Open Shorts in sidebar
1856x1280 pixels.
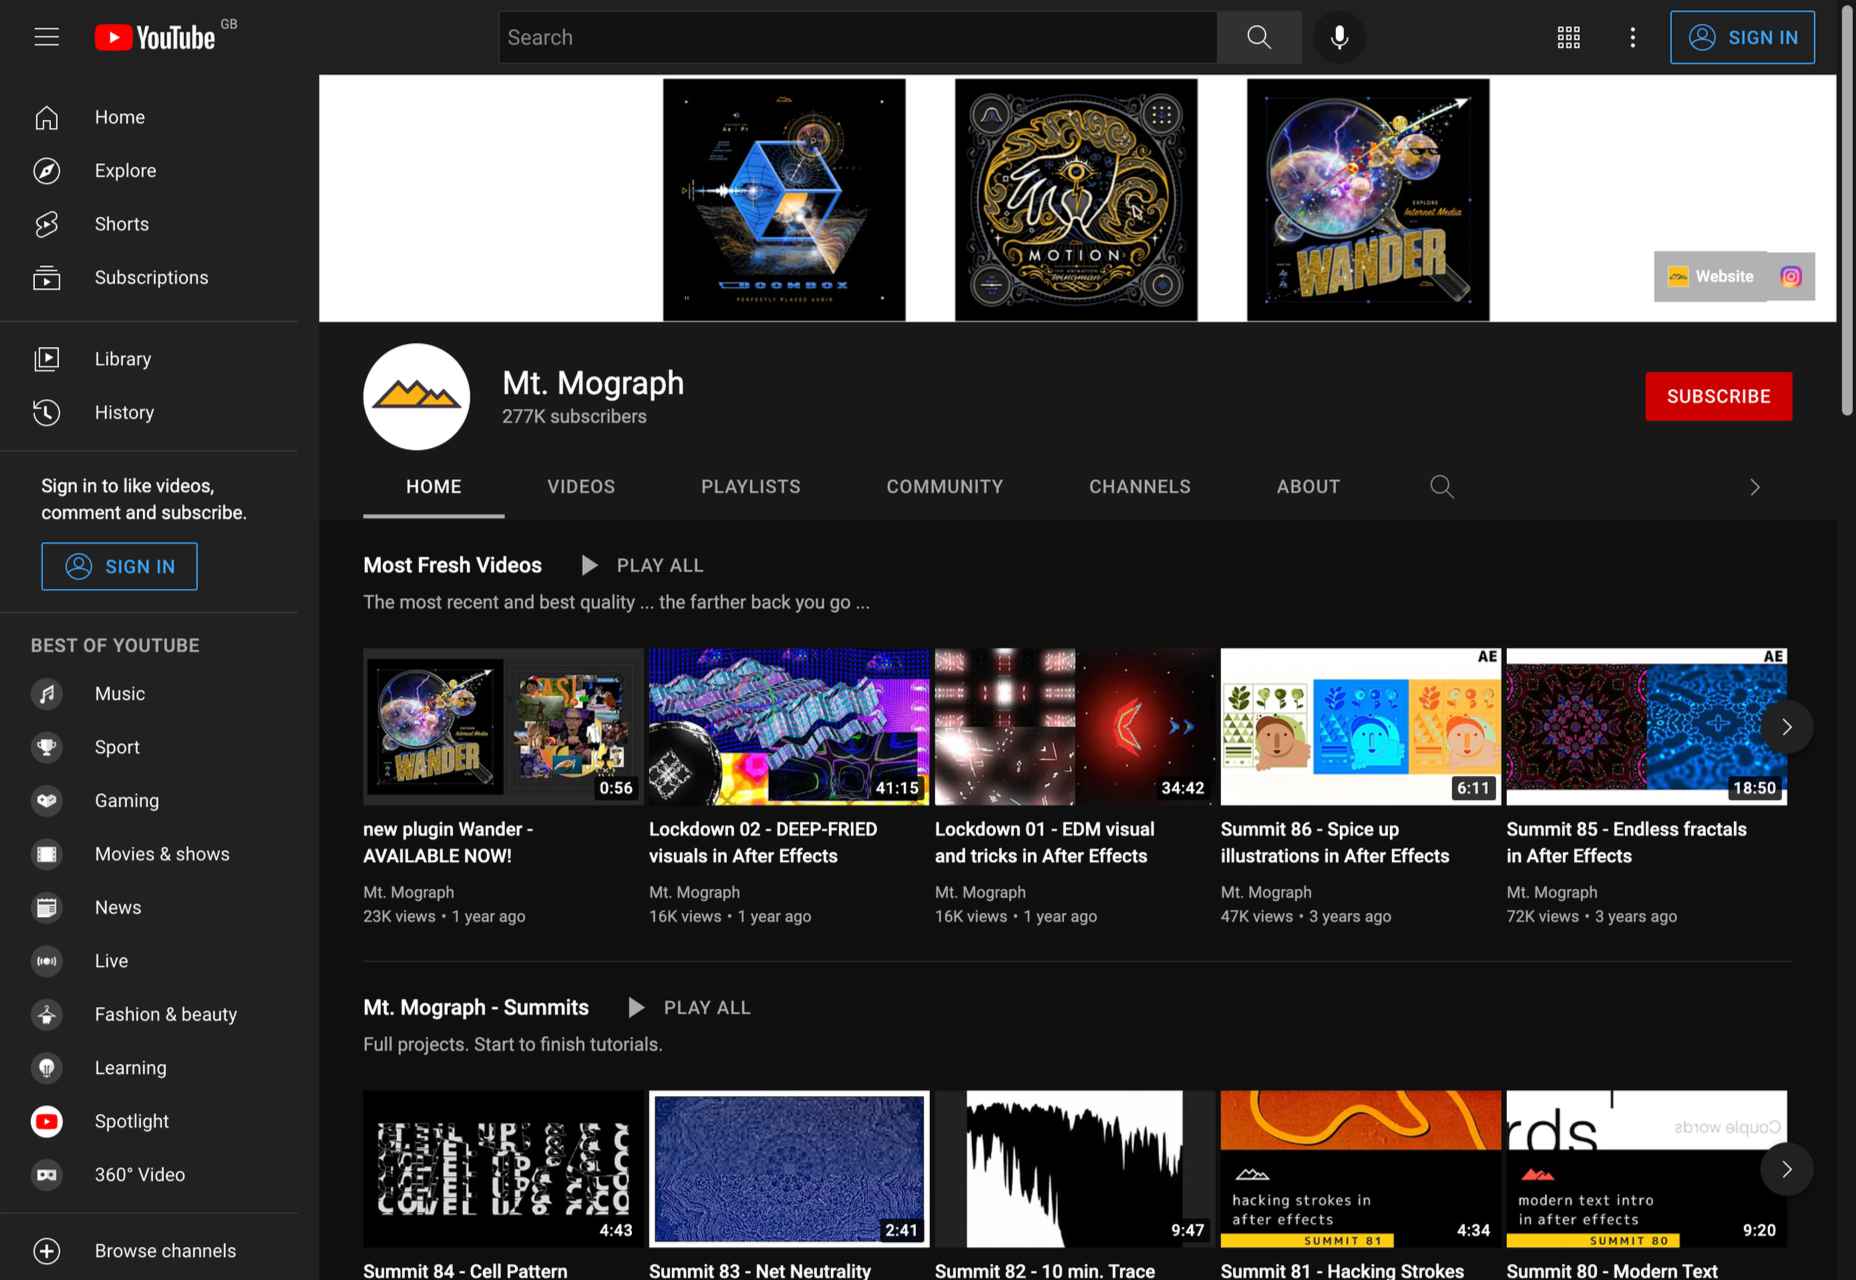point(149,224)
